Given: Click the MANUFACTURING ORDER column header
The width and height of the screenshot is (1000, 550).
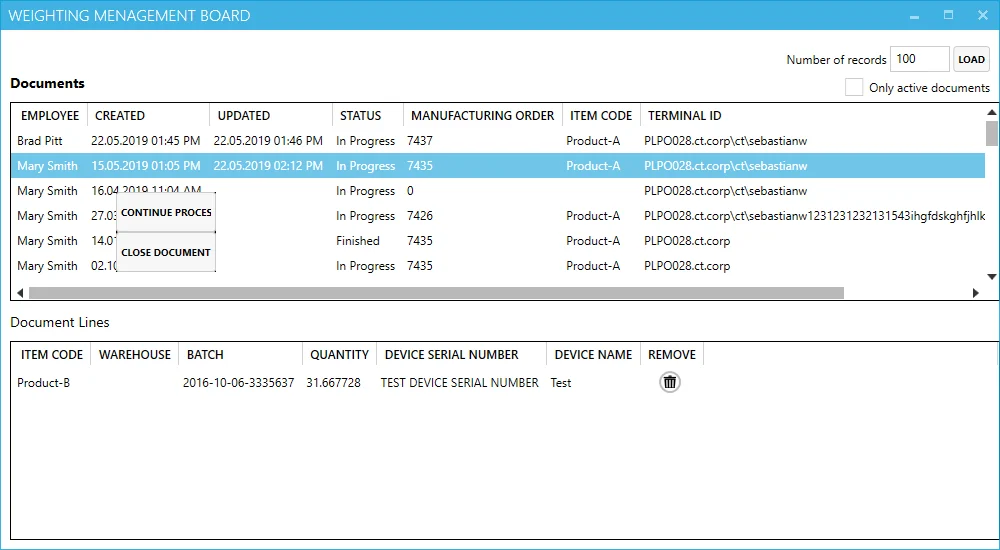Looking at the screenshot, I should click(483, 115).
